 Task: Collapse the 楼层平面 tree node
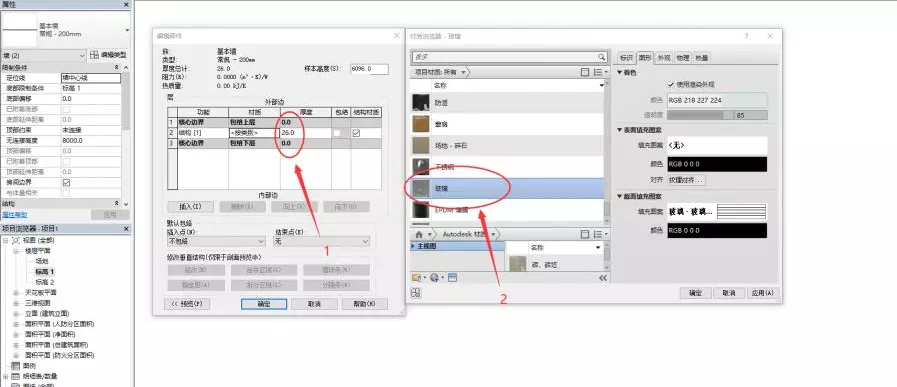click(x=15, y=250)
